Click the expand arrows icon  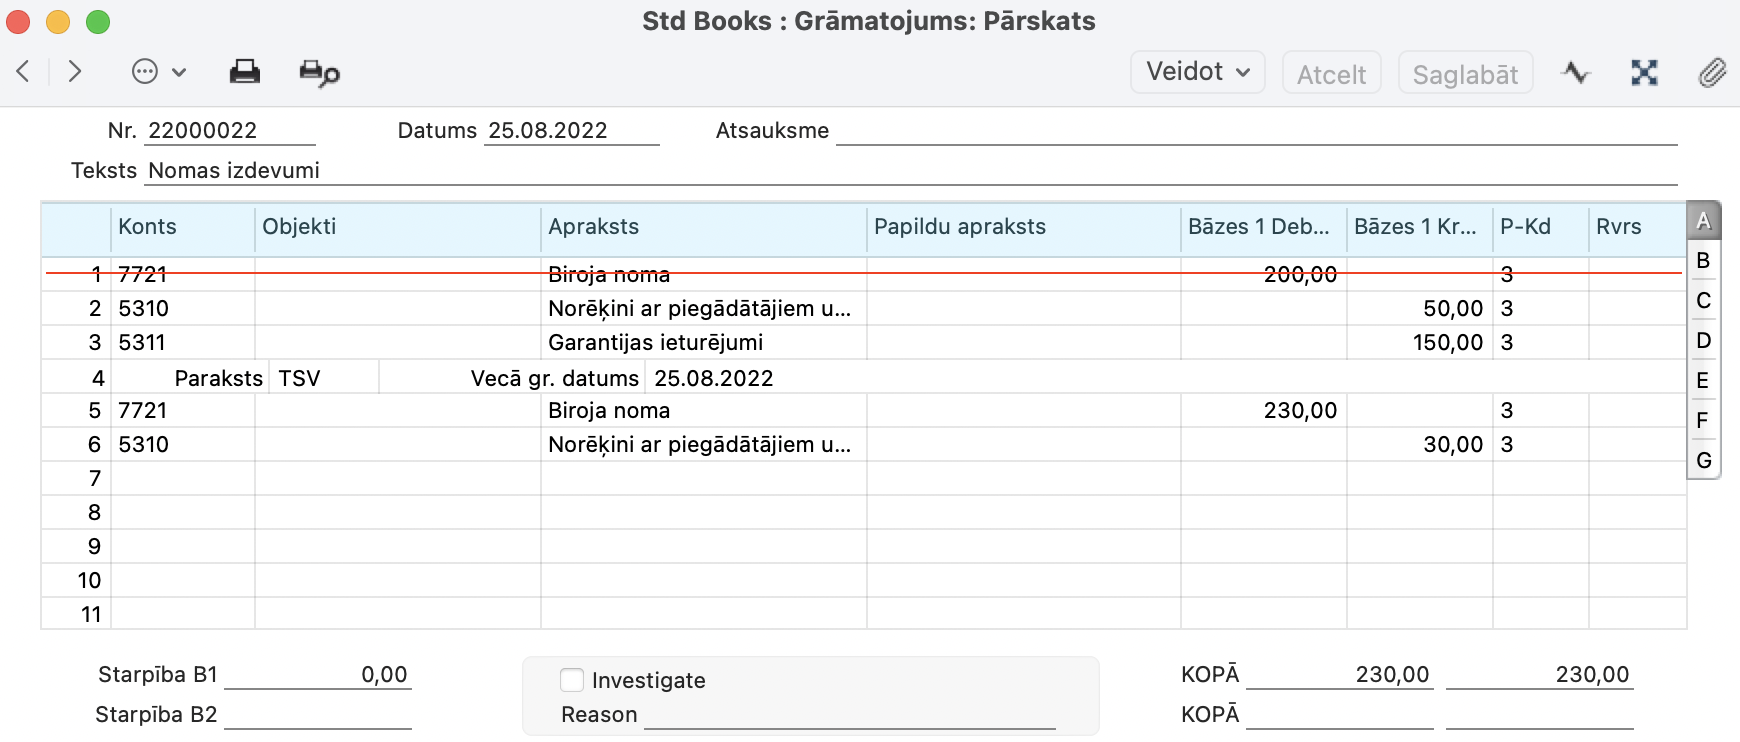click(x=1644, y=72)
